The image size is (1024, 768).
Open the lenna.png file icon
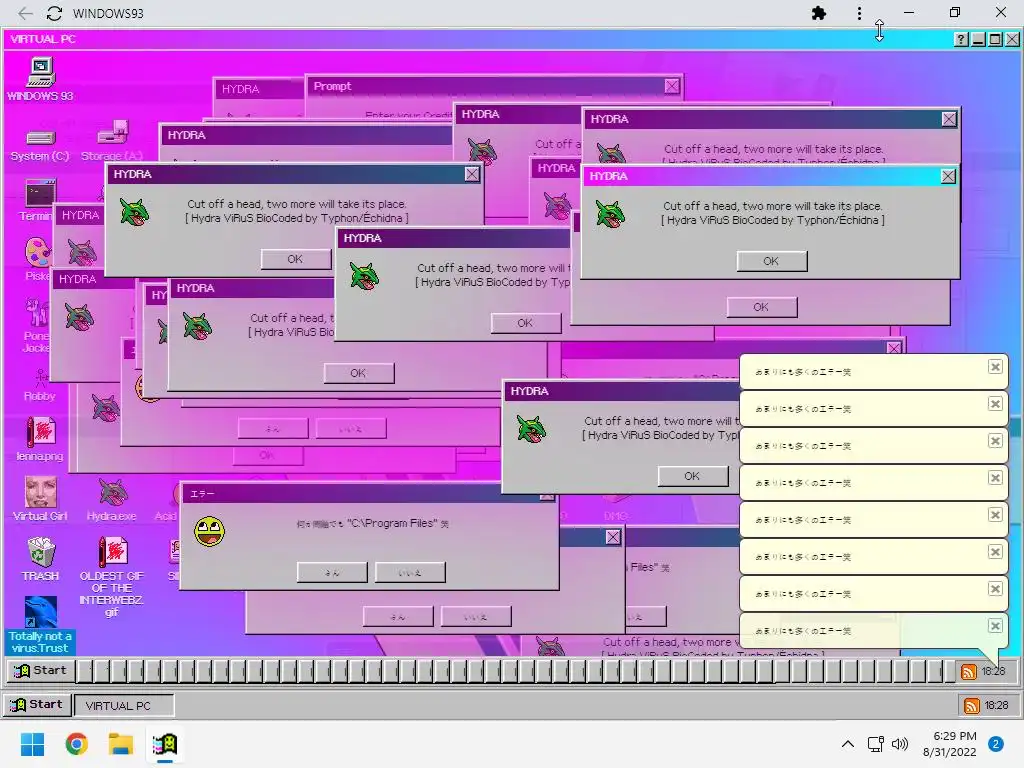point(40,439)
